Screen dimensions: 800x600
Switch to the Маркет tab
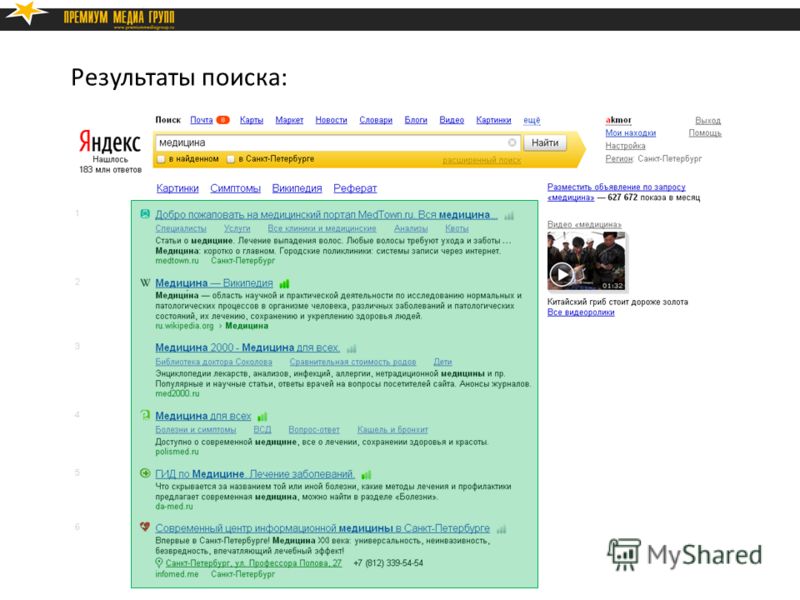(x=289, y=120)
